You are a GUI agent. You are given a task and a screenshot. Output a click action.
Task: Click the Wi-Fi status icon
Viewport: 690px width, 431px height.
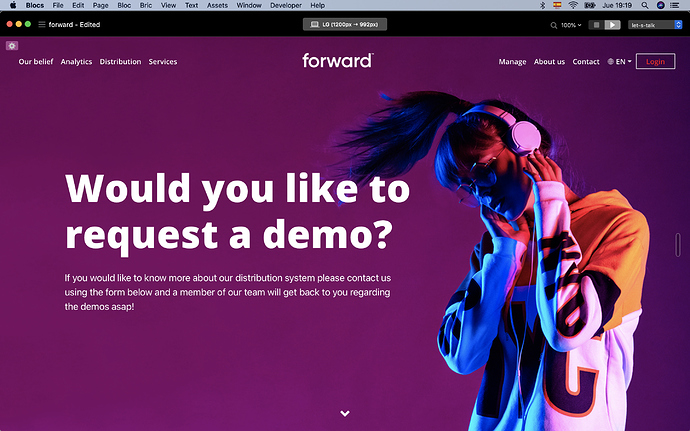click(573, 5)
